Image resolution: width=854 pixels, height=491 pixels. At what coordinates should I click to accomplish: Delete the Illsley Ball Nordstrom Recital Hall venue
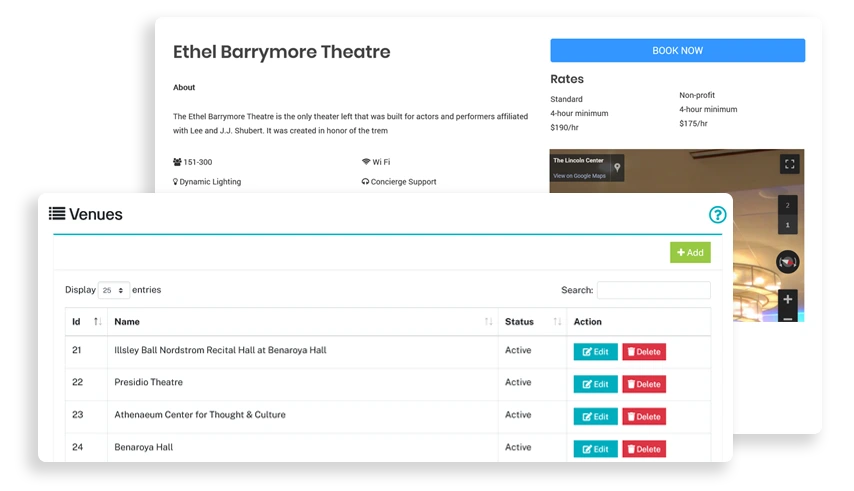[x=644, y=352]
